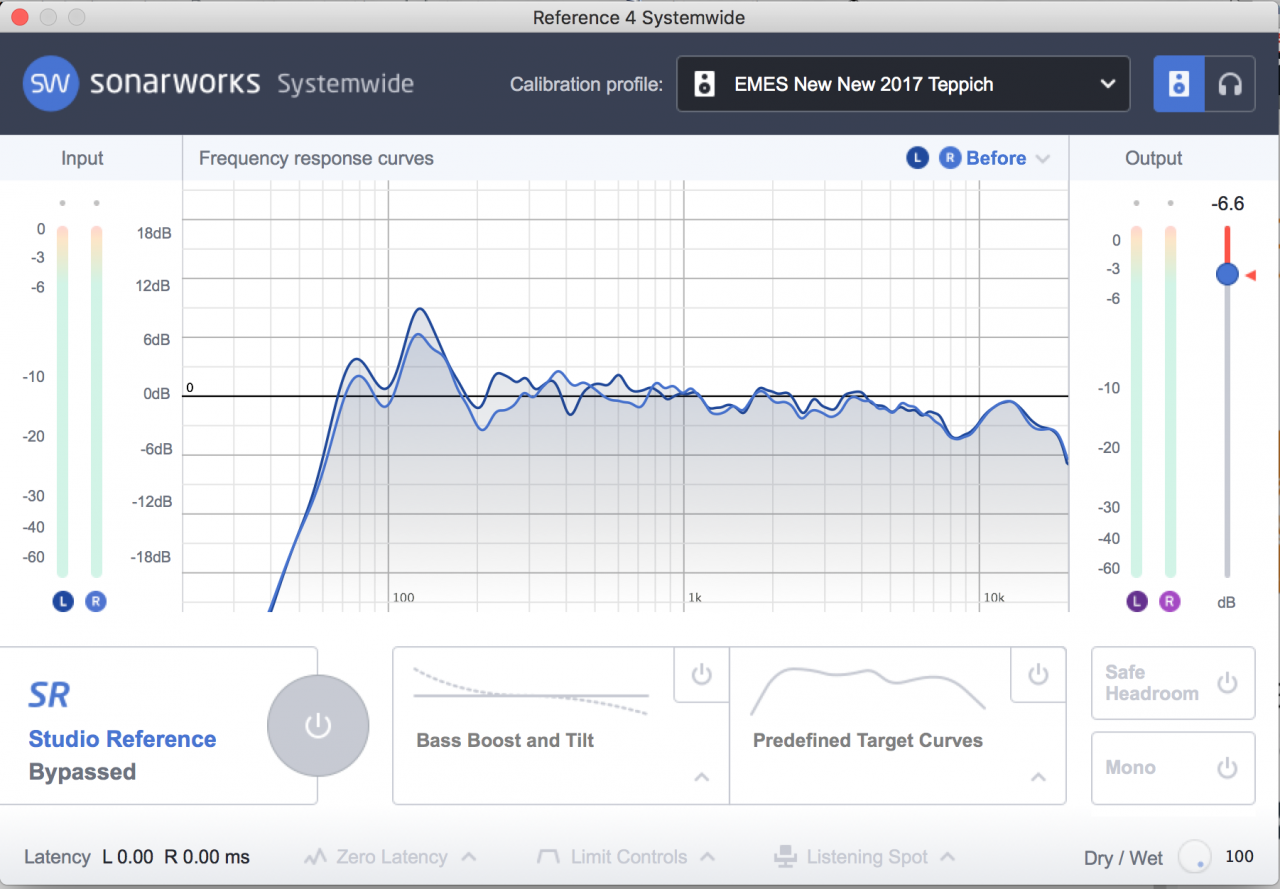Toggle Bass Boost and Tilt power
The width and height of the screenshot is (1280, 889).
coord(702,675)
